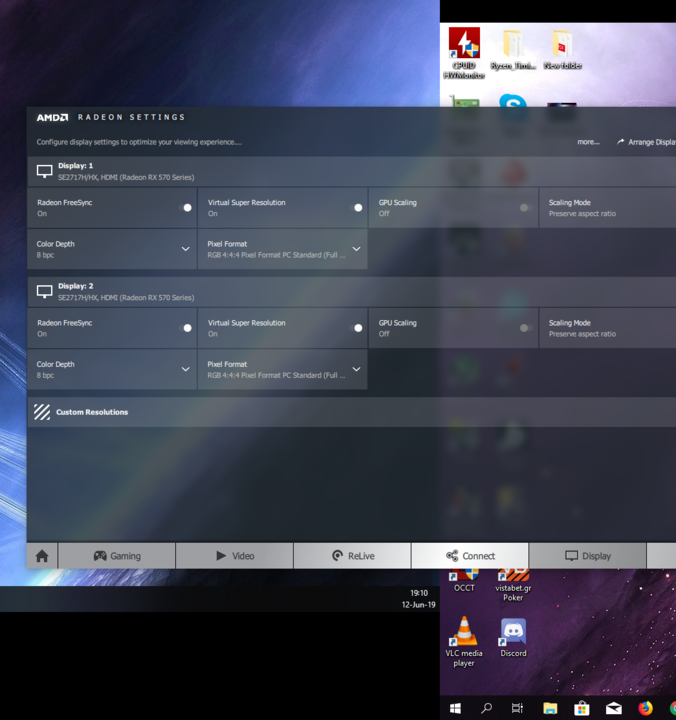Screen dimensions: 676x720
Task: Click the Home icon in Radeon Settings
Action: (x=42, y=556)
